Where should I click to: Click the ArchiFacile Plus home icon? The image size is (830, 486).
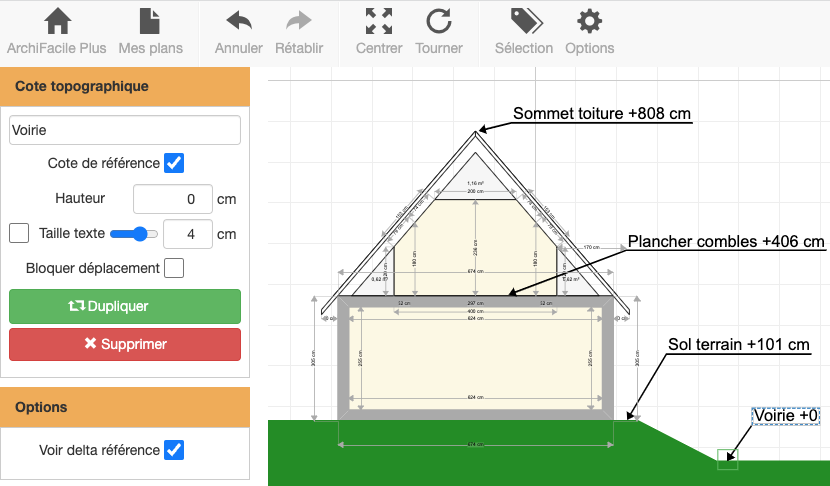point(58,22)
